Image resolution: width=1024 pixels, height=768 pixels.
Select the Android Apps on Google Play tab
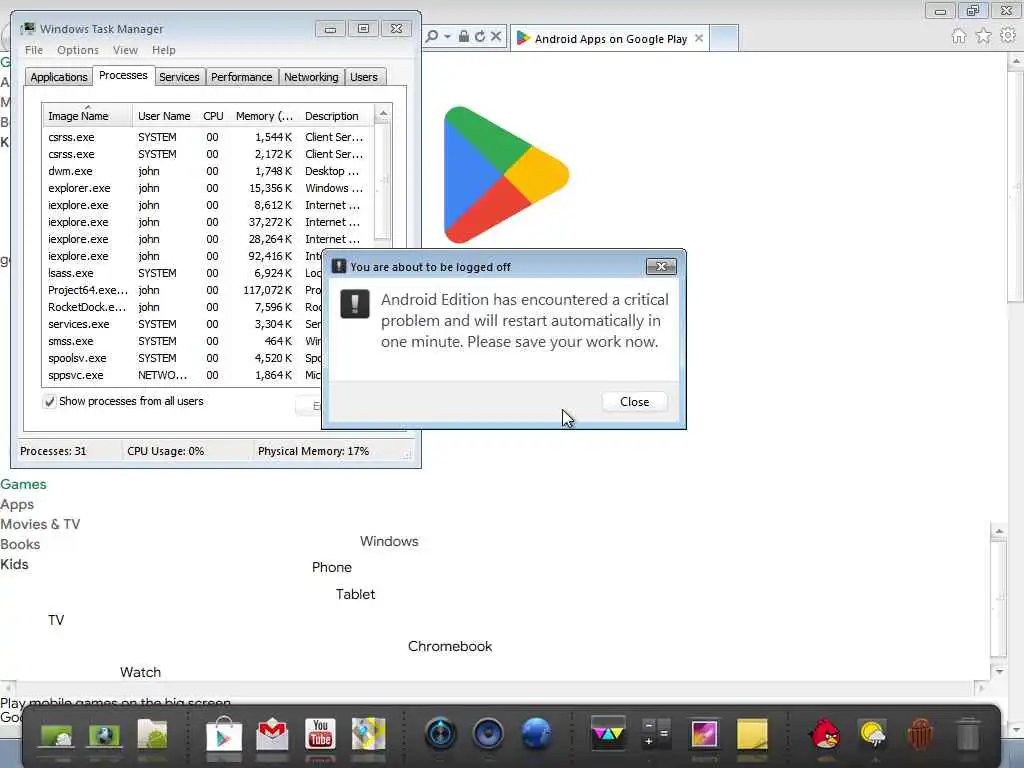click(610, 39)
